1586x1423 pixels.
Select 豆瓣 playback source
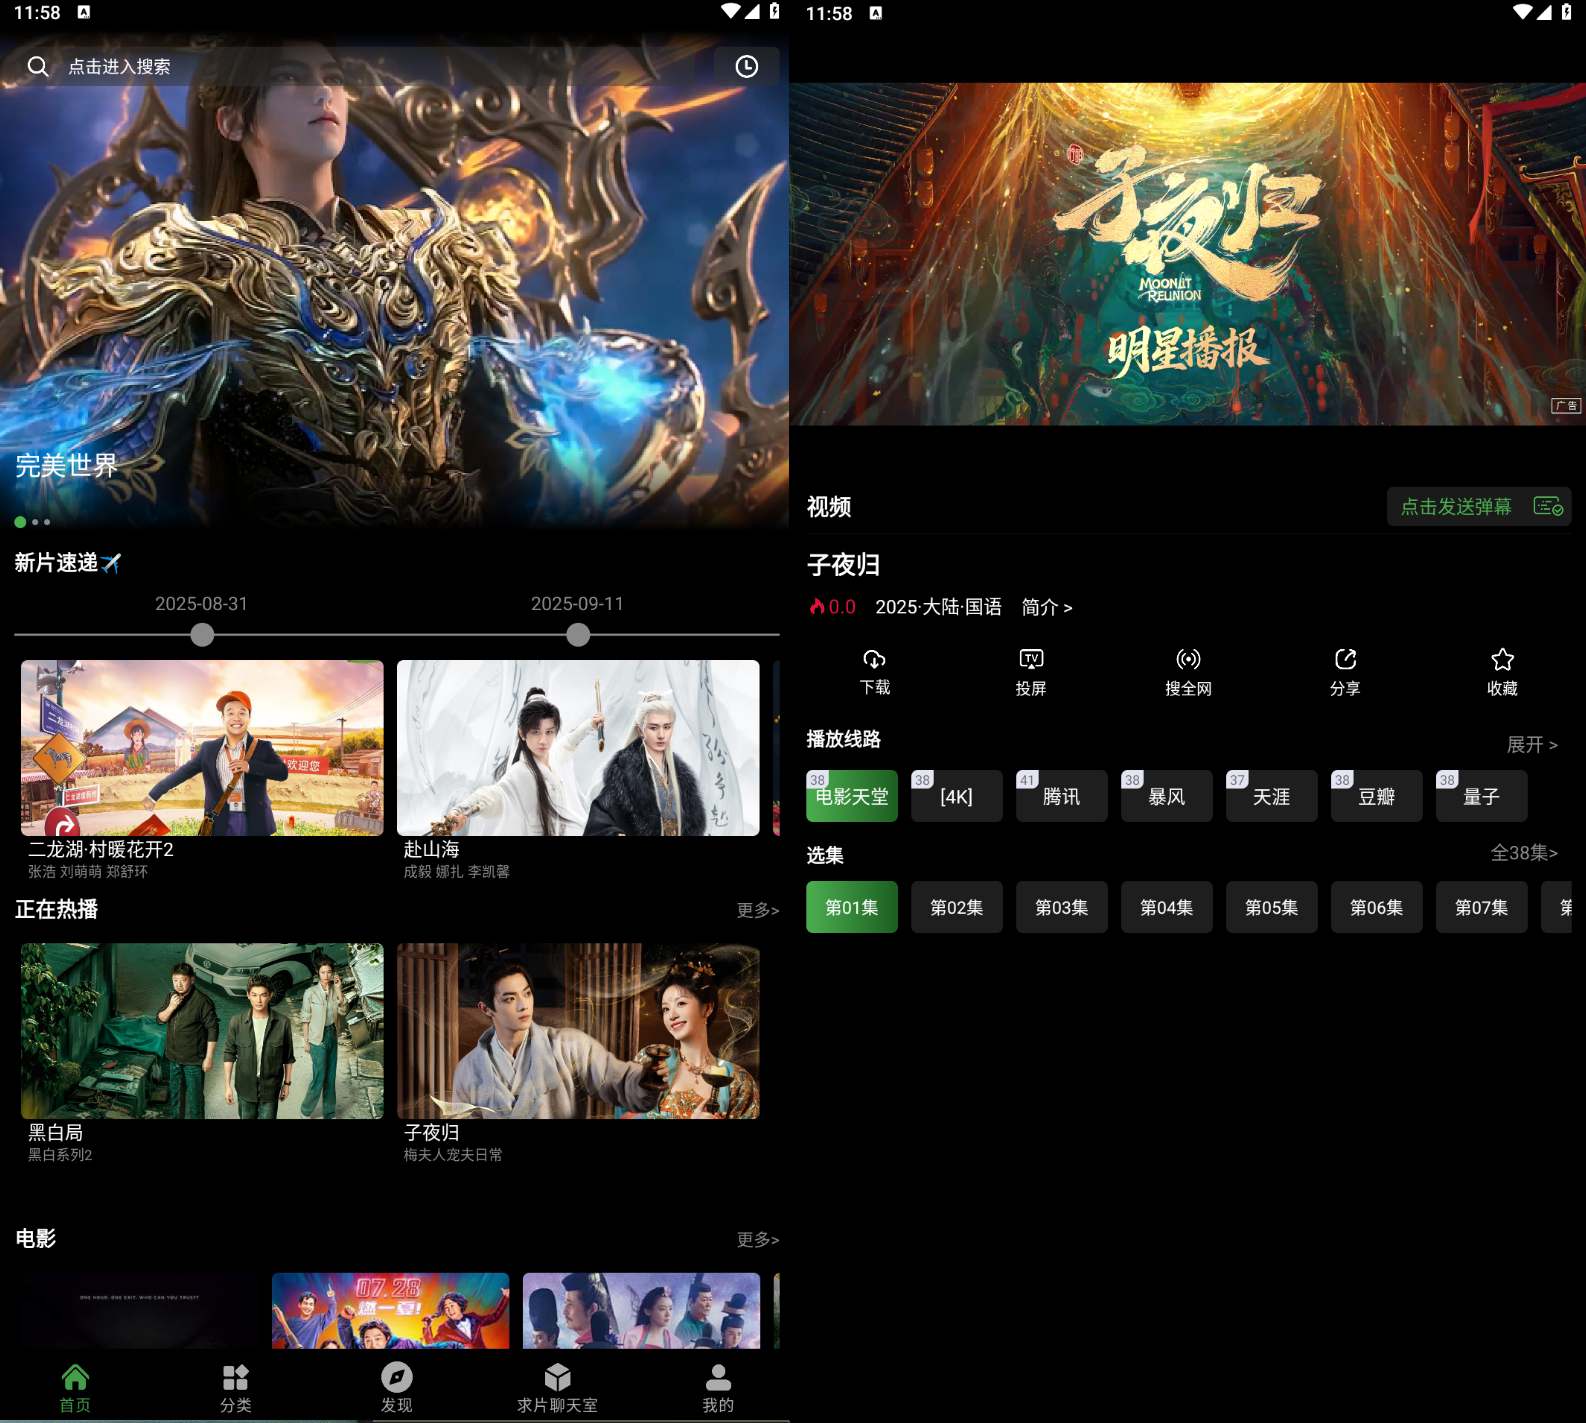(1377, 796)
